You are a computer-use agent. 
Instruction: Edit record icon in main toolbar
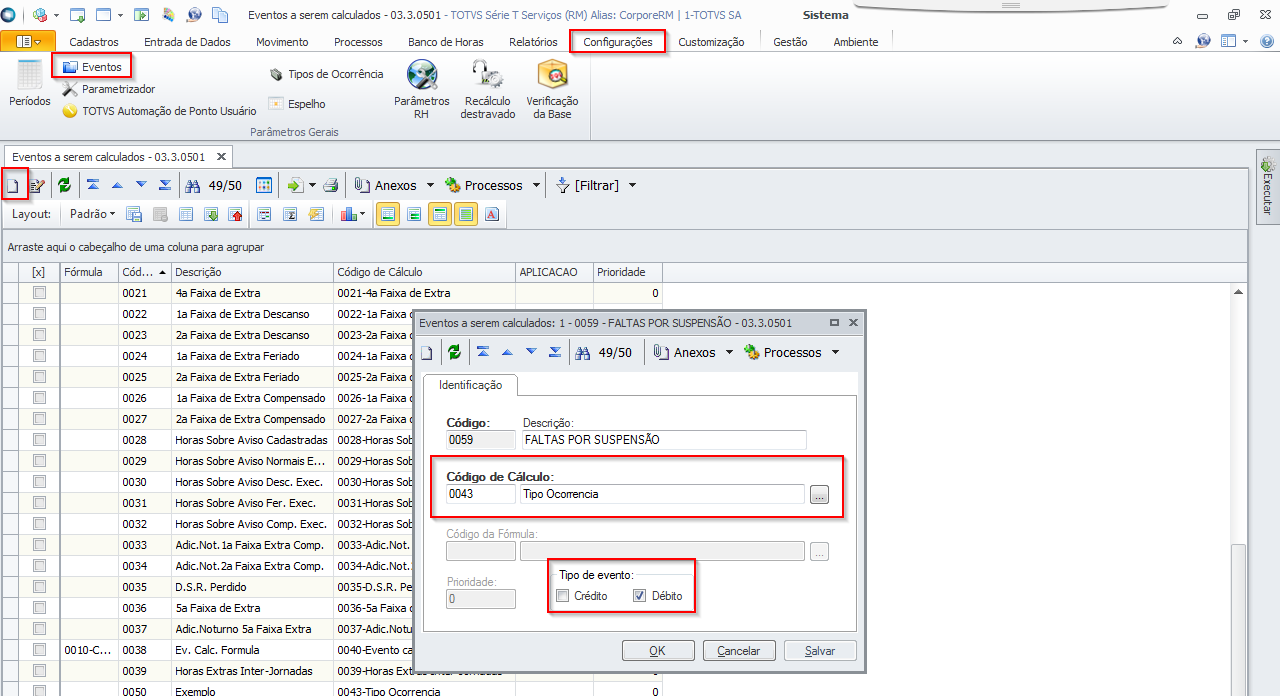pos(38,185)
